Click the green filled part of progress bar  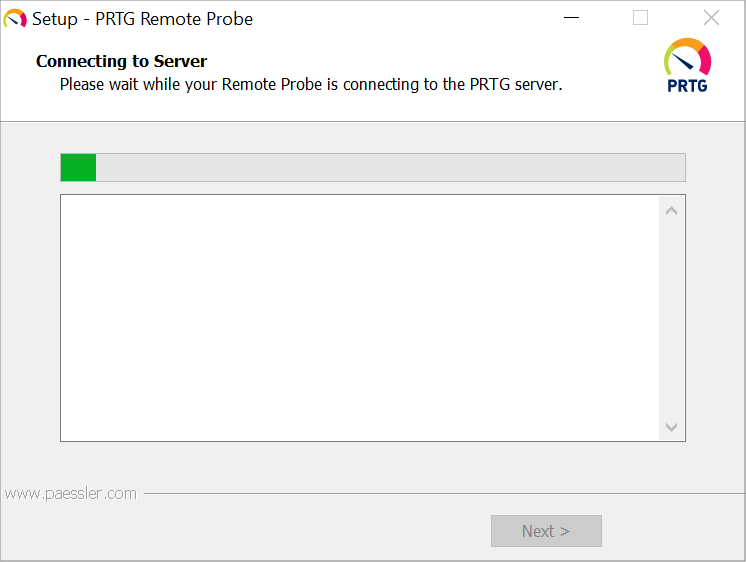point(78,167)
